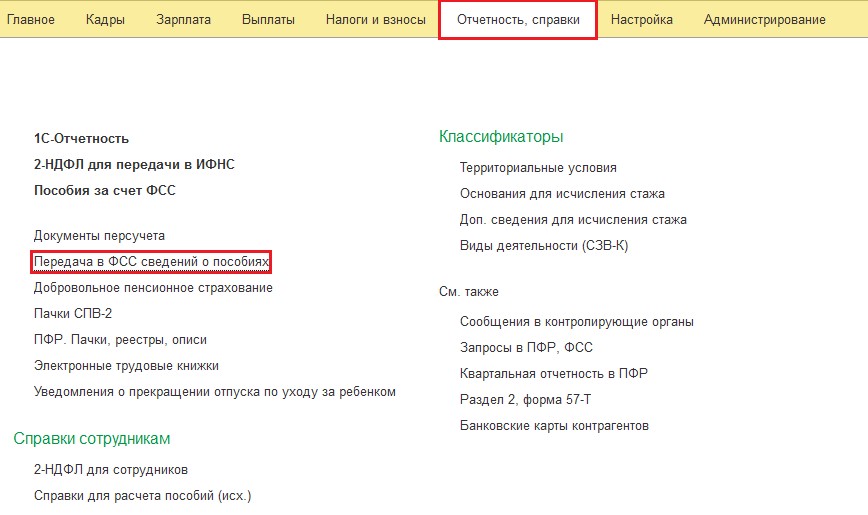Viewport: 868px width, 515px height.
Task: Open Квартальная отчетность в ПФР
Action: (553, 374)
